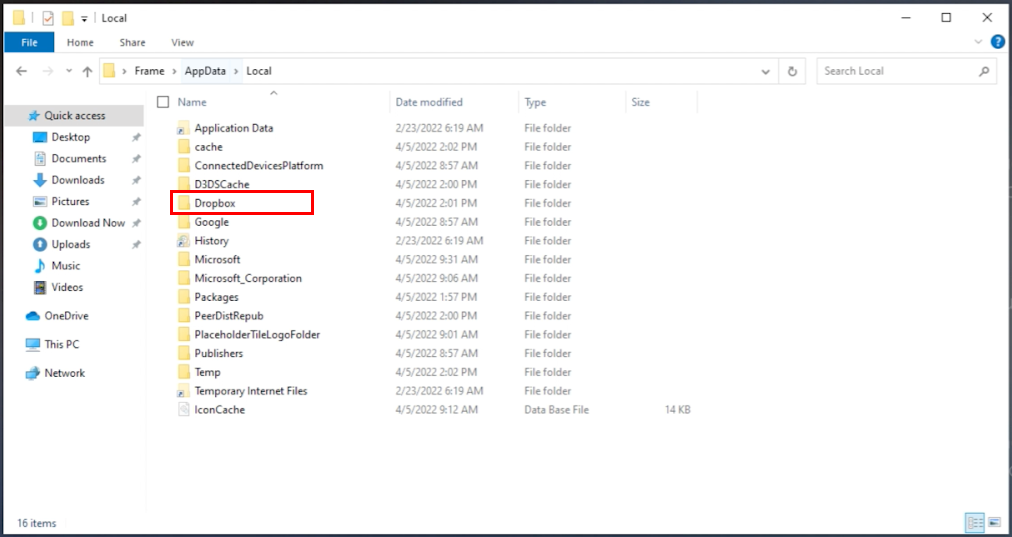The width and height of the screenshot is (1012, 537).
Task: Select the Temporary Internet Files shortcut
Action: coord(250,390)
